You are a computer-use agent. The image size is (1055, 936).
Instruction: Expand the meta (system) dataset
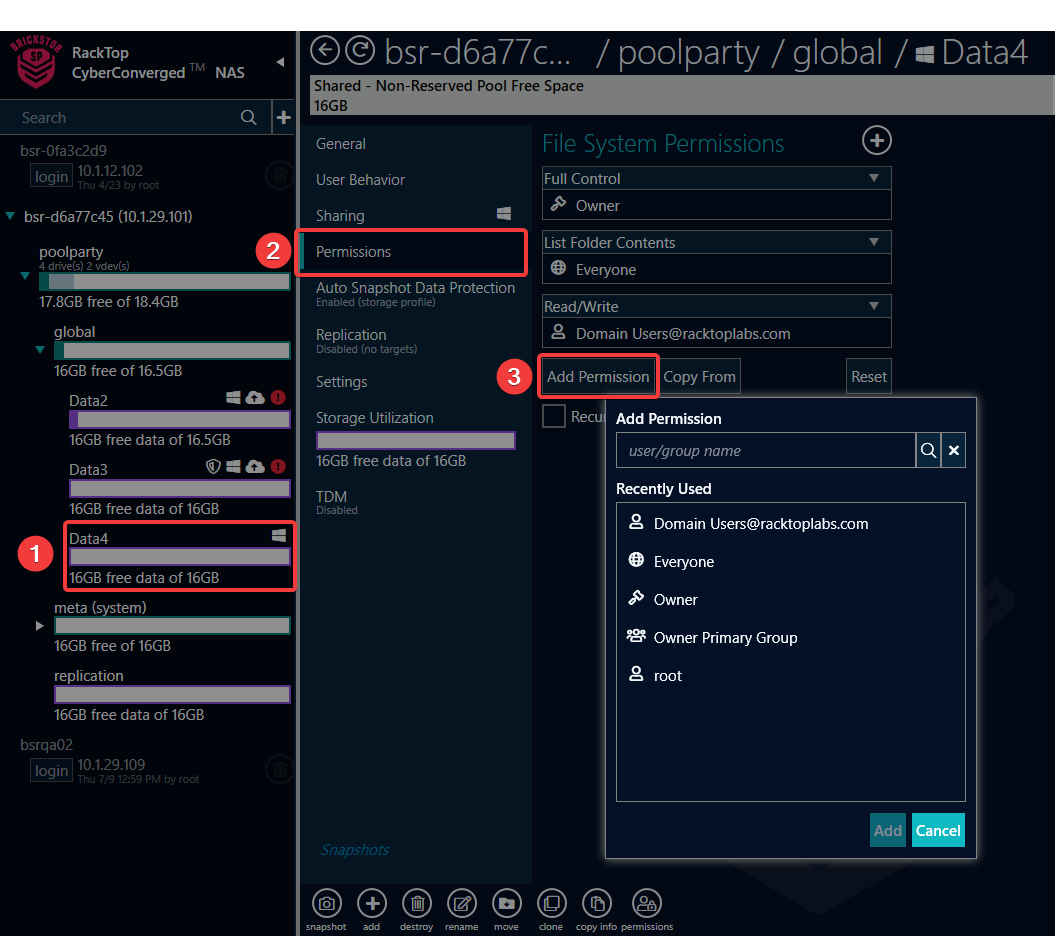click(x=39, y=626)
